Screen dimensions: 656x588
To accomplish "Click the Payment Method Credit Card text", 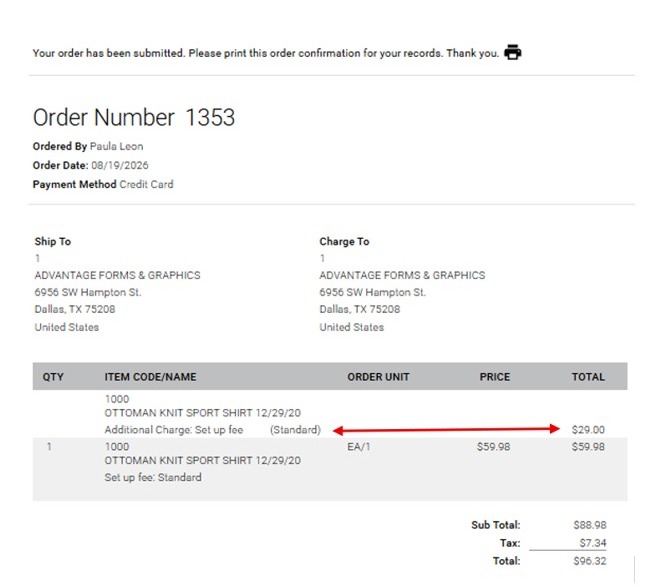I will click(146, 185).
